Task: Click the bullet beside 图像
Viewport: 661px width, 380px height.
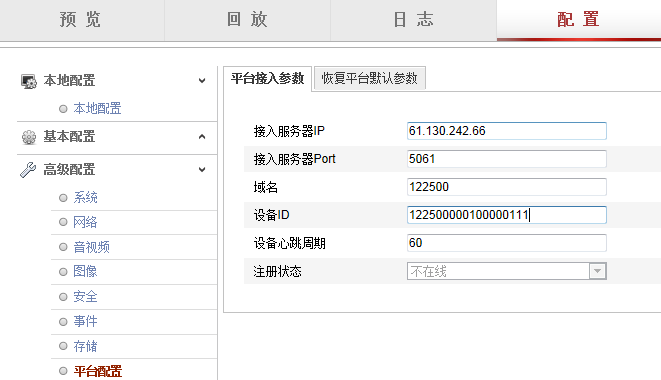Action: 63,272
